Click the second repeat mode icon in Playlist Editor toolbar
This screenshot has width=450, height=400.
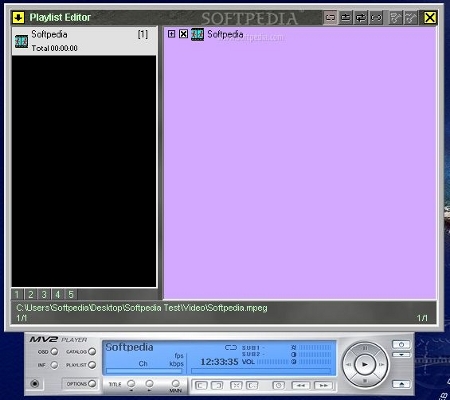click(346, 17)
